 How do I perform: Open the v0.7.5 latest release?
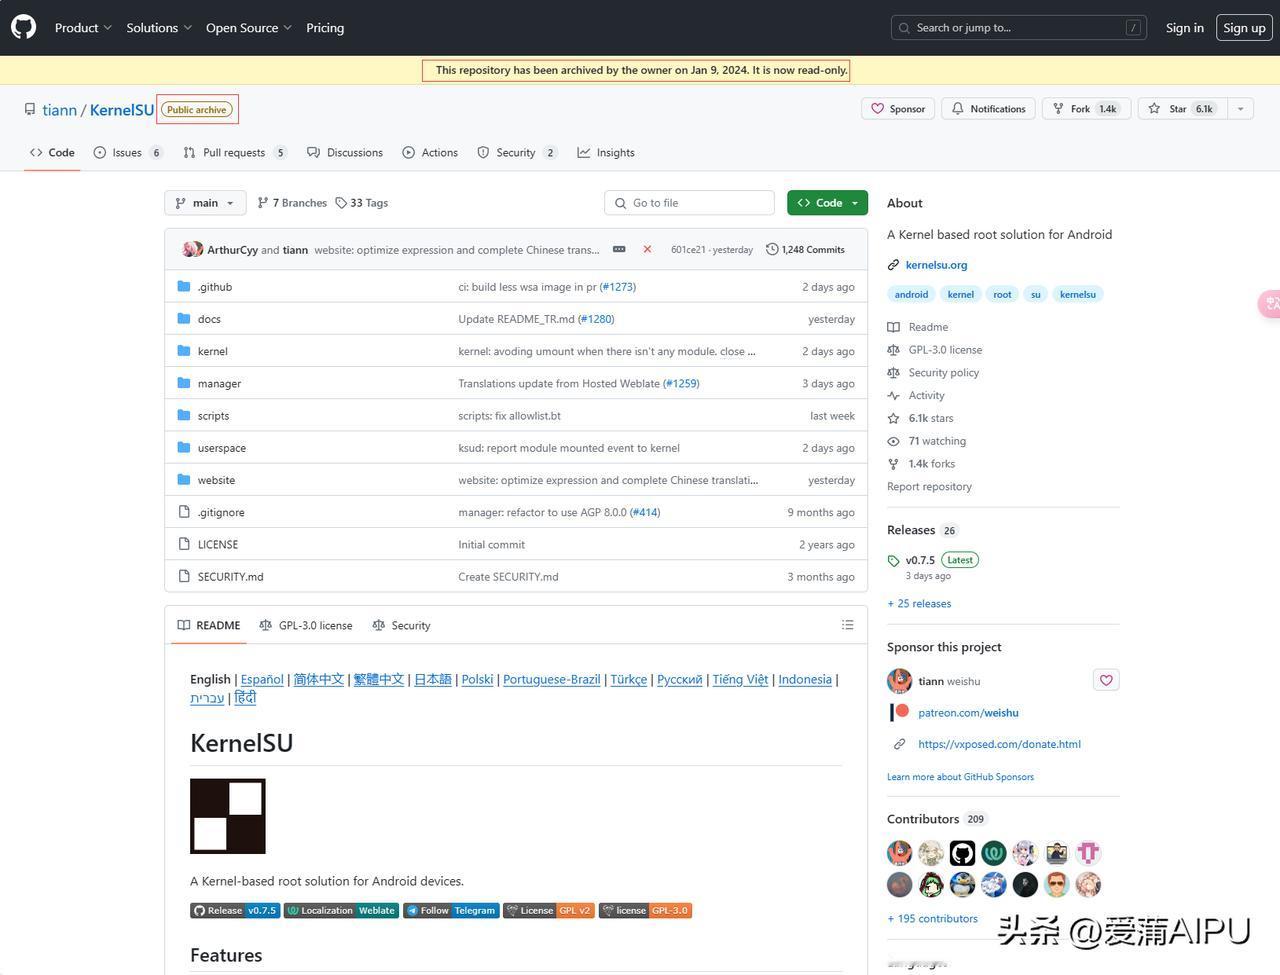click(x=920, y=560)
